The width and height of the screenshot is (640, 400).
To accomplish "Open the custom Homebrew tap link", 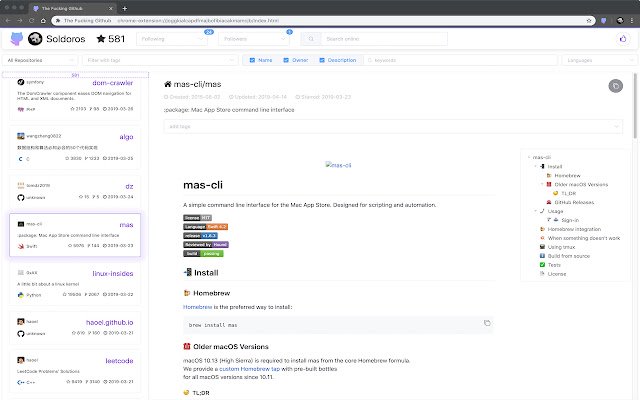I will pyautogui.click(x=249, y=369).
